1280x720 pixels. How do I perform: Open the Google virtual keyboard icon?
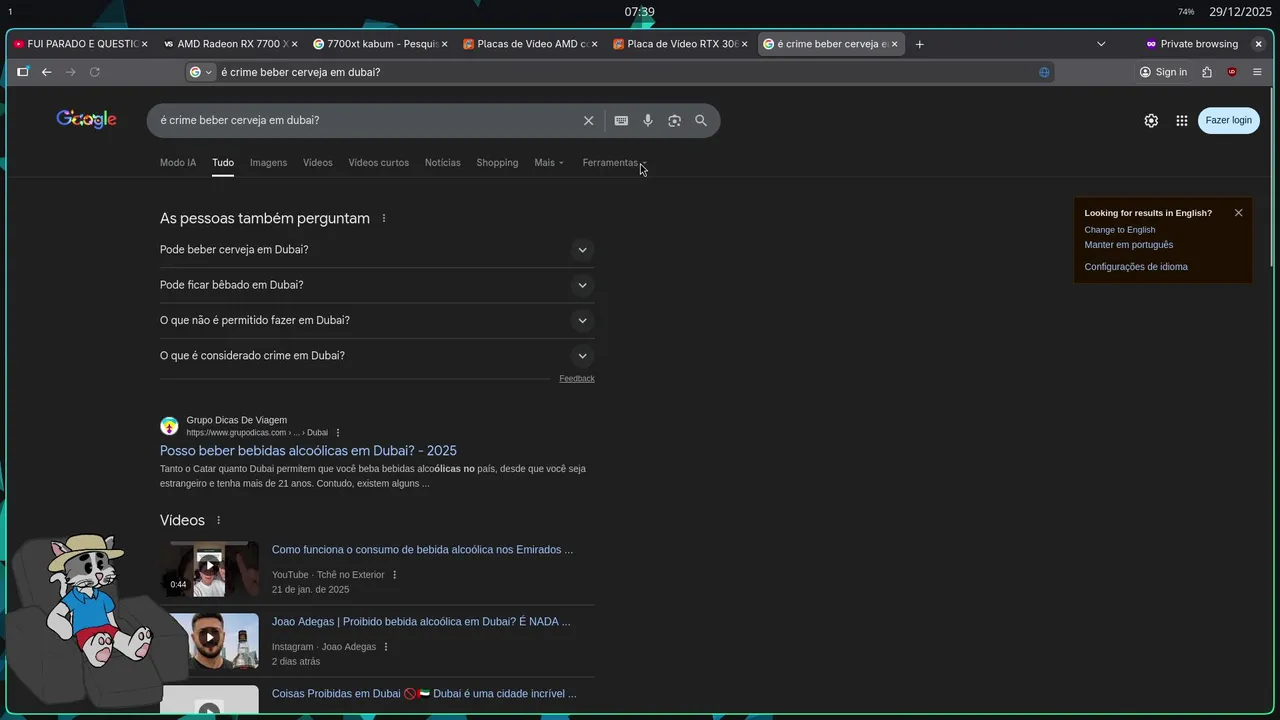[621, 120]
